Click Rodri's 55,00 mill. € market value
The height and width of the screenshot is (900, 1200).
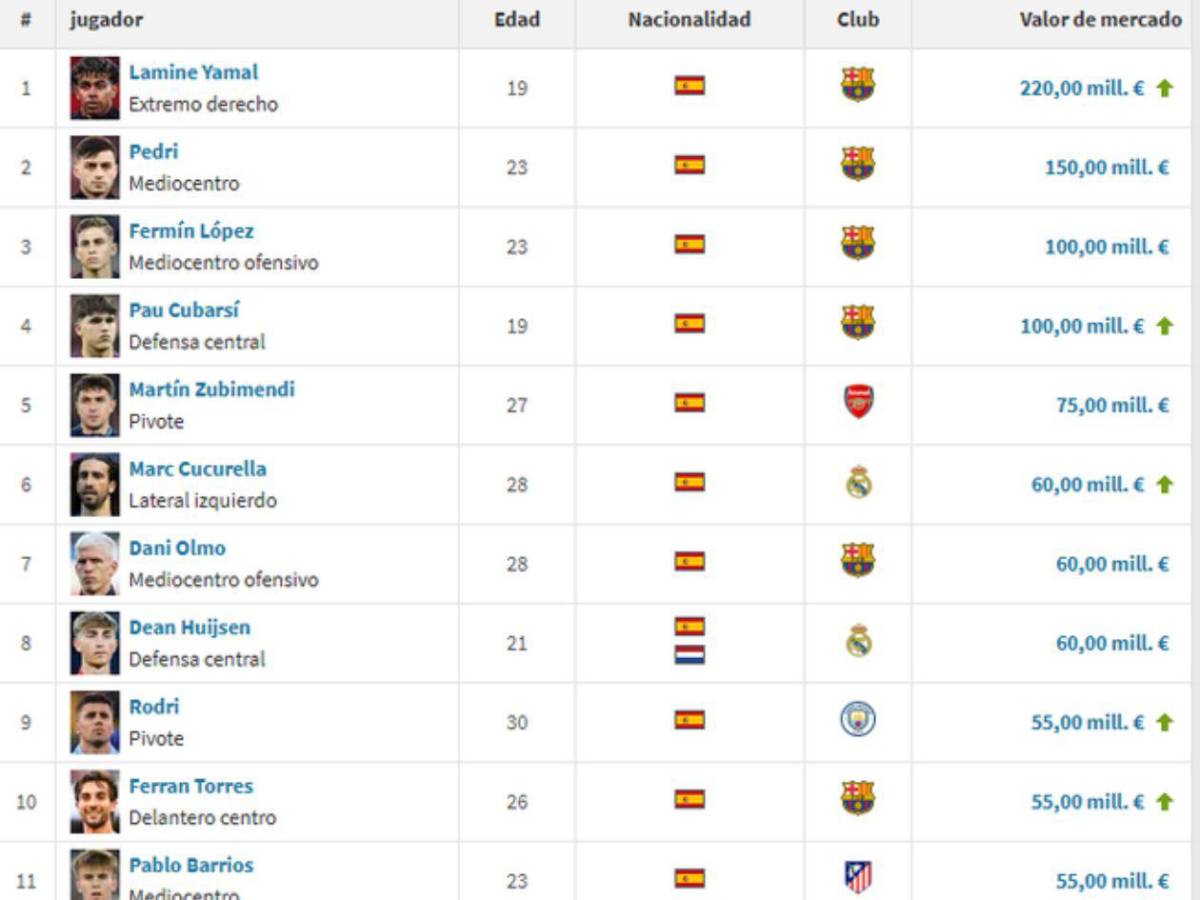click(1088, 722)
